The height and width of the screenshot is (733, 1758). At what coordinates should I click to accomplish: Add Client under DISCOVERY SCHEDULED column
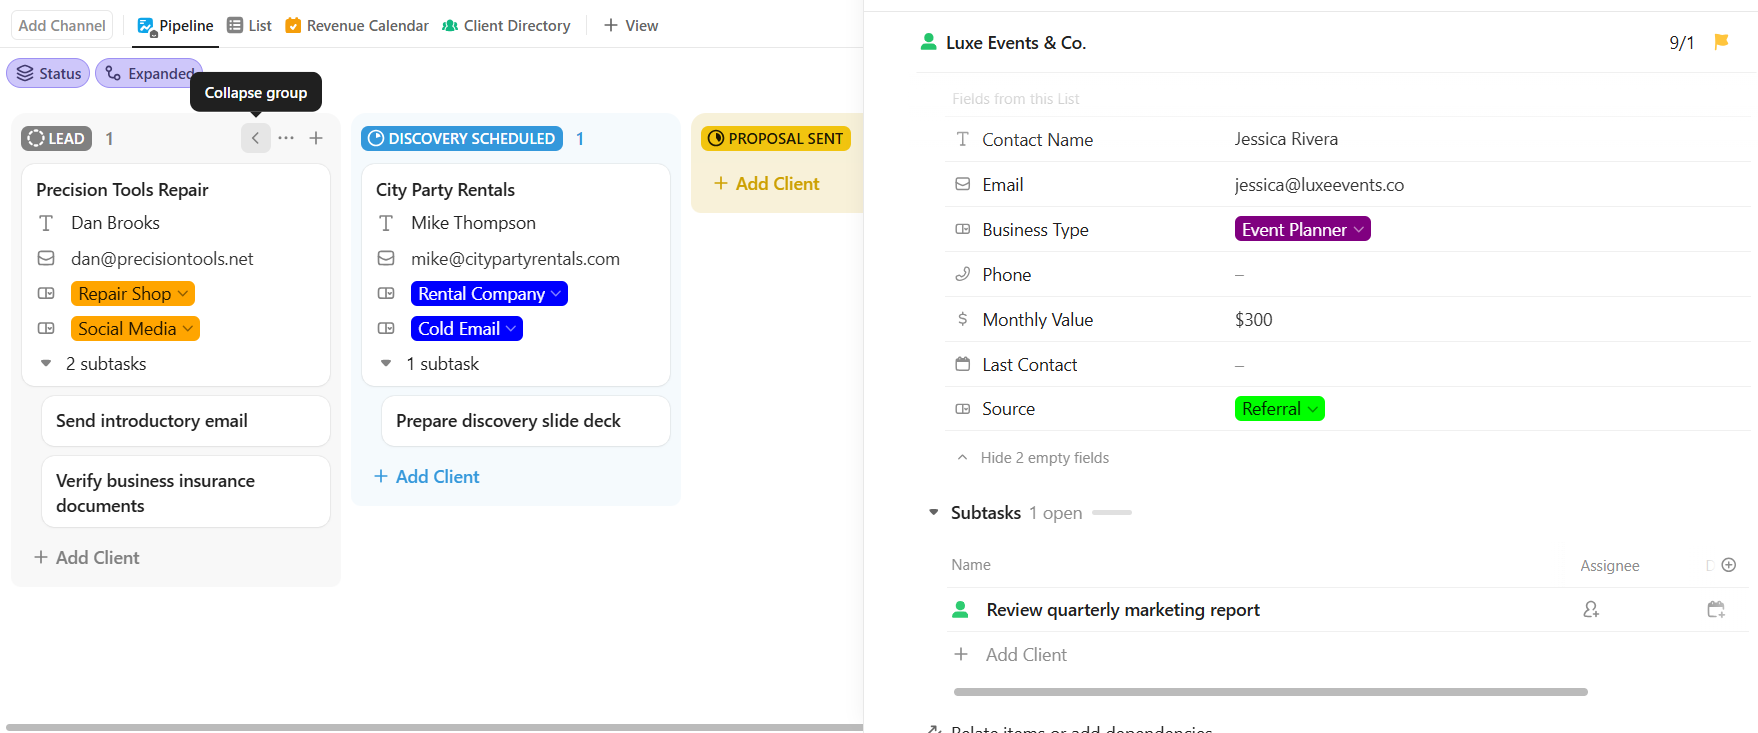click(426, 476)
